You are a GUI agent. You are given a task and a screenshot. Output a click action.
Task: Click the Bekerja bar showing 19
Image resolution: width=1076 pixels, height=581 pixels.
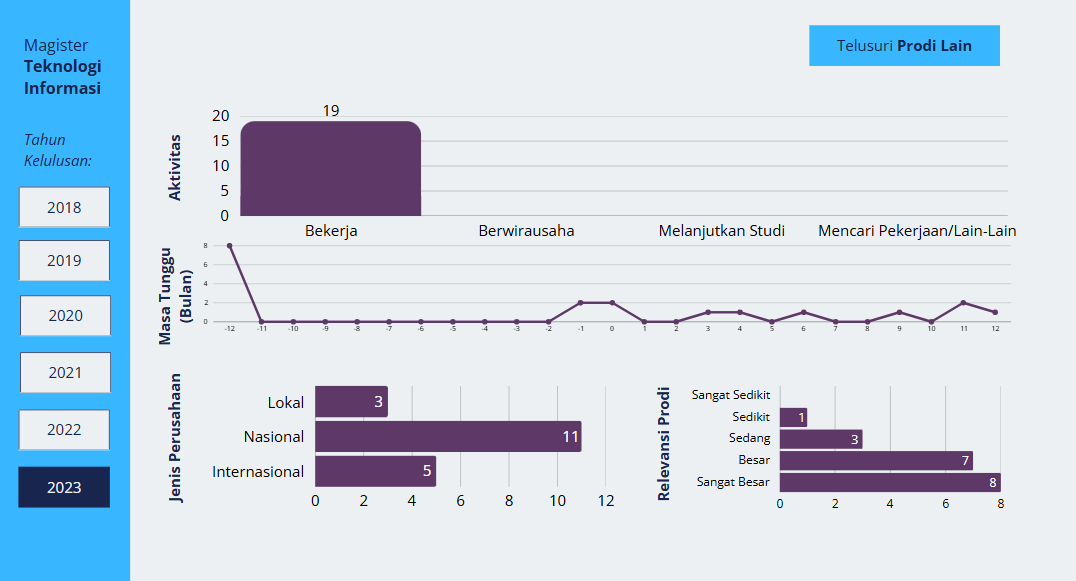(x=330, y=168)
